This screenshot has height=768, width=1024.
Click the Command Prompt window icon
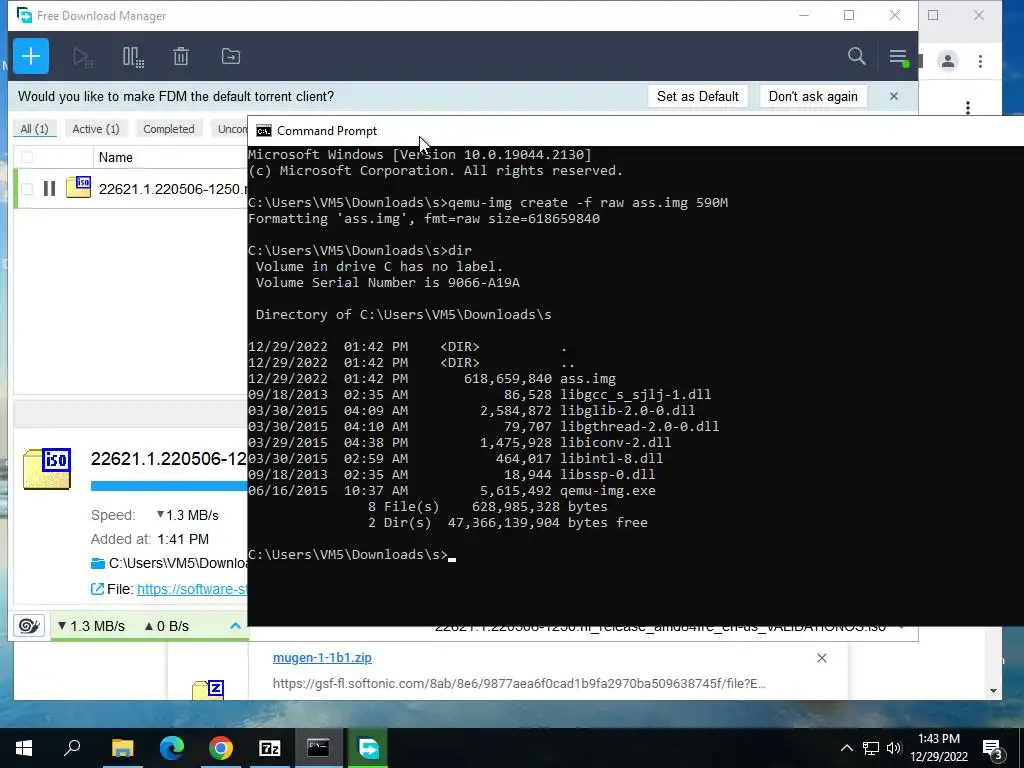pyautogui.click(x=264, y=131)
